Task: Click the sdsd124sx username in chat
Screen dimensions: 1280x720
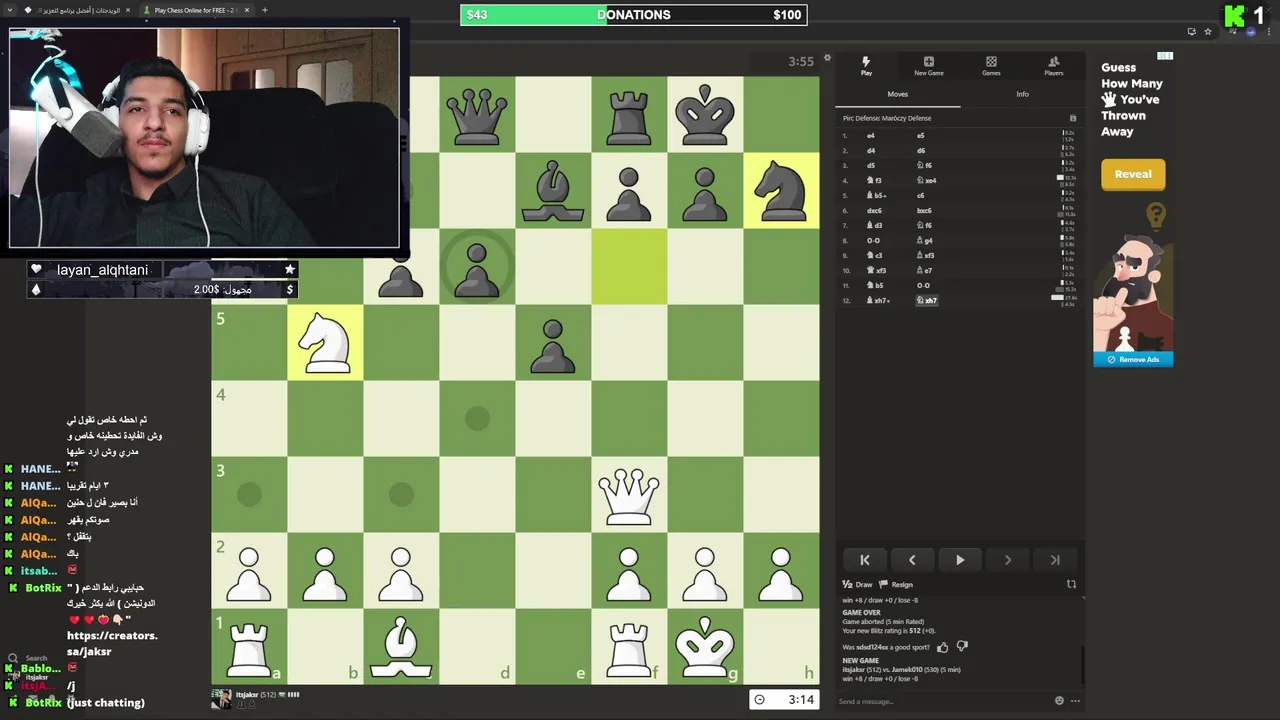Action: (x=871, y=647)
